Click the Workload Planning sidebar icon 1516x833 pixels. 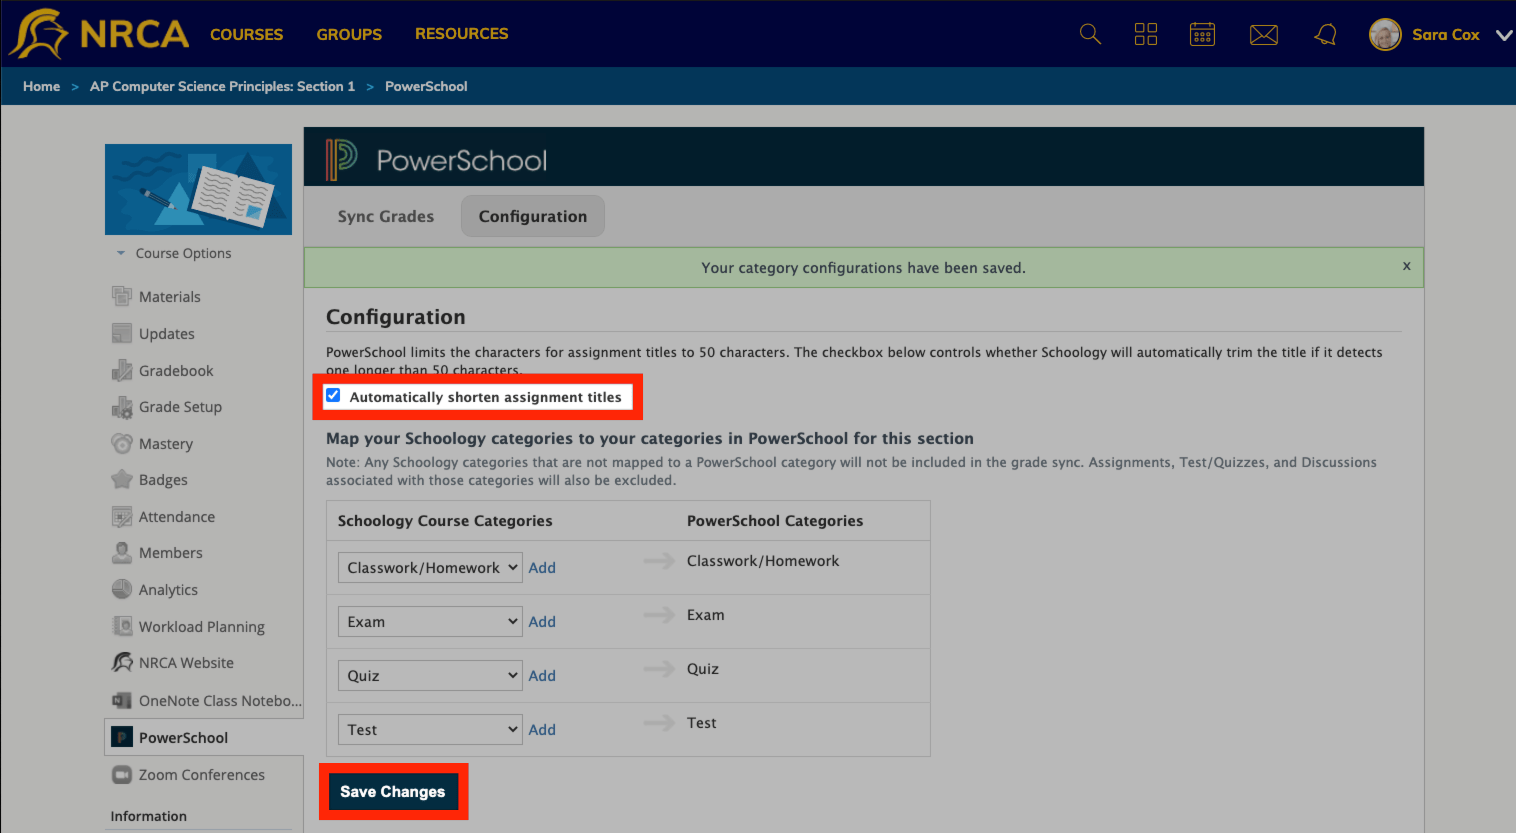(x=122, y=626)
